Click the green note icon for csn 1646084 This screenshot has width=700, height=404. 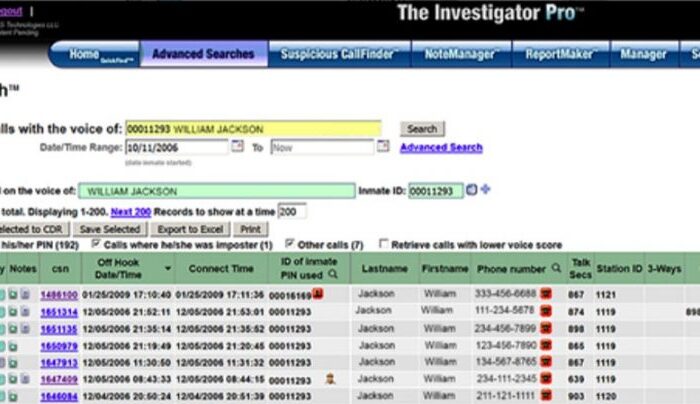coord(13,396)
